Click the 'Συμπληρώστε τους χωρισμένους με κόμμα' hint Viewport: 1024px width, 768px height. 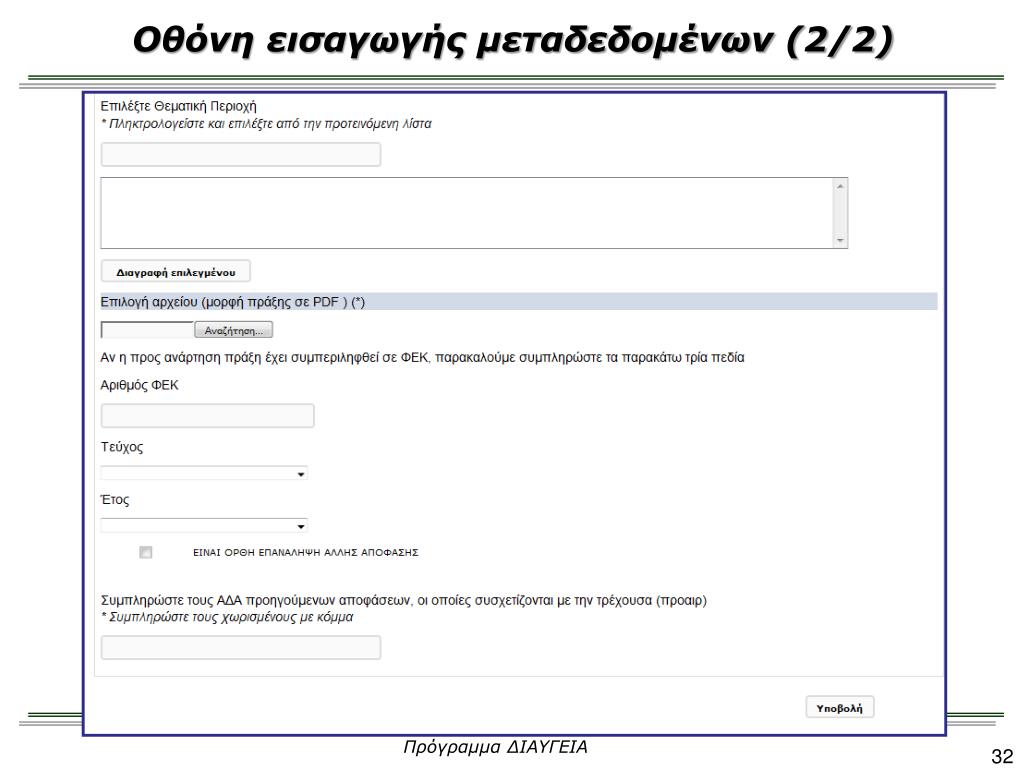click(x=227, y=617)
